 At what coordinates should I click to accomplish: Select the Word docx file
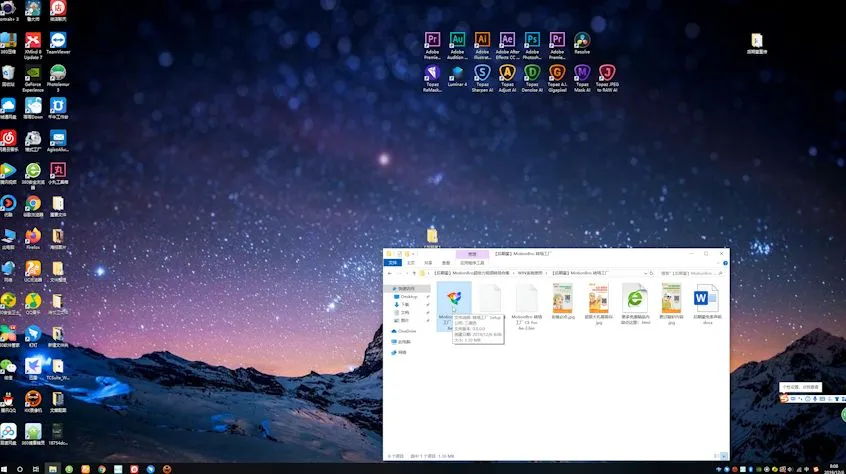707,304
